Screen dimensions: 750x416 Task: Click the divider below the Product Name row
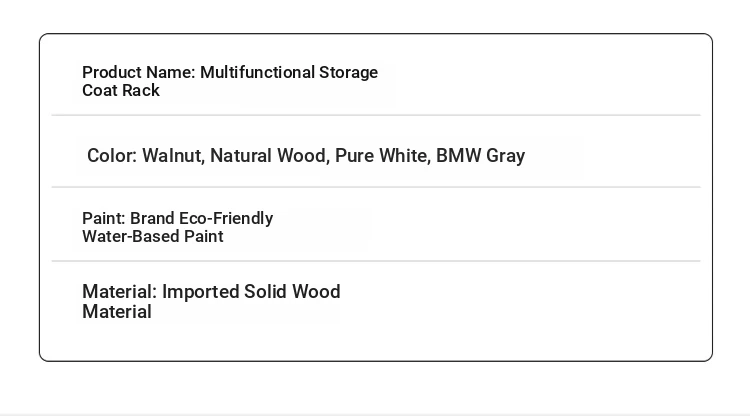(376, 115)
